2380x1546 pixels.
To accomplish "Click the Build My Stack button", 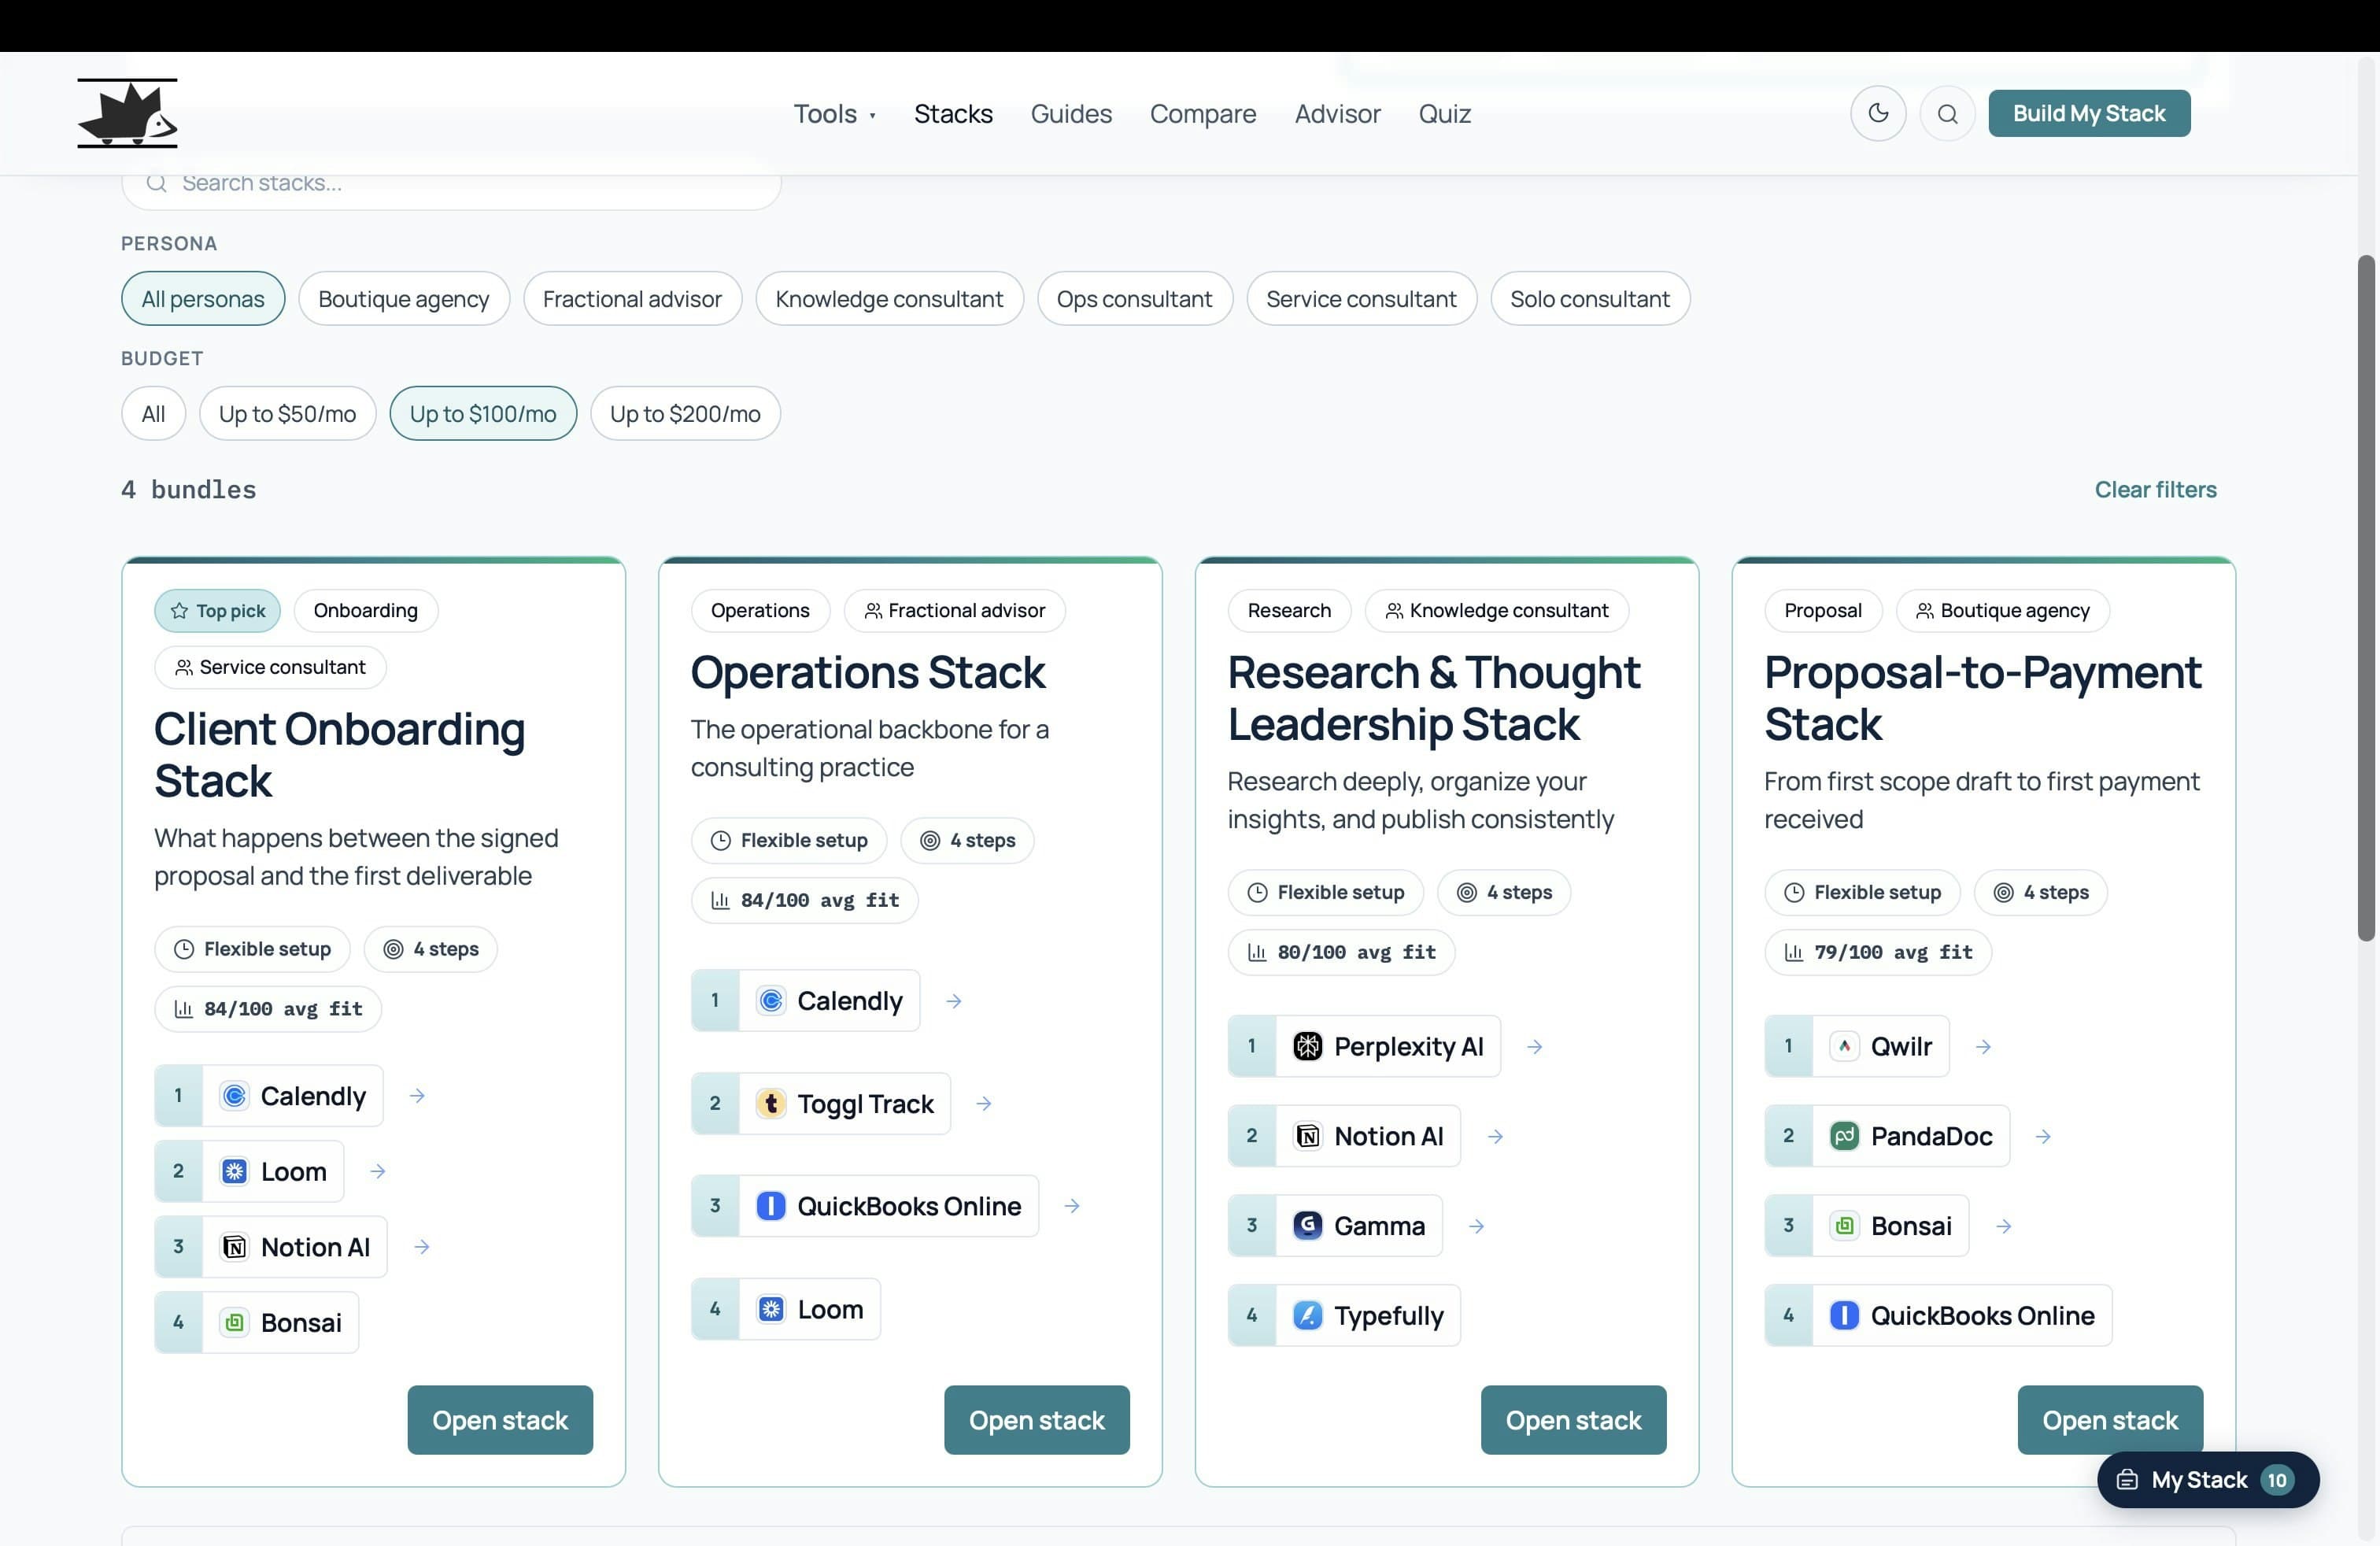I will point(2089,113).
